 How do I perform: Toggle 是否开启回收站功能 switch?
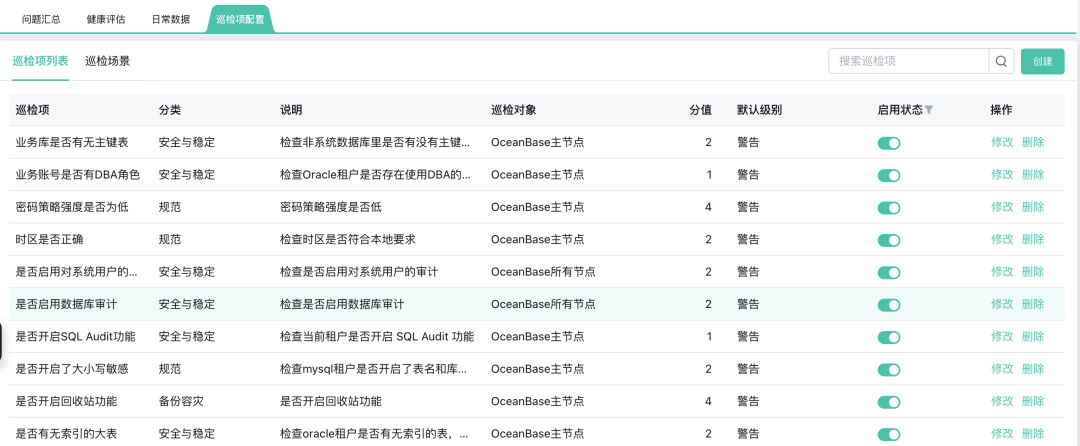(889, 402)
